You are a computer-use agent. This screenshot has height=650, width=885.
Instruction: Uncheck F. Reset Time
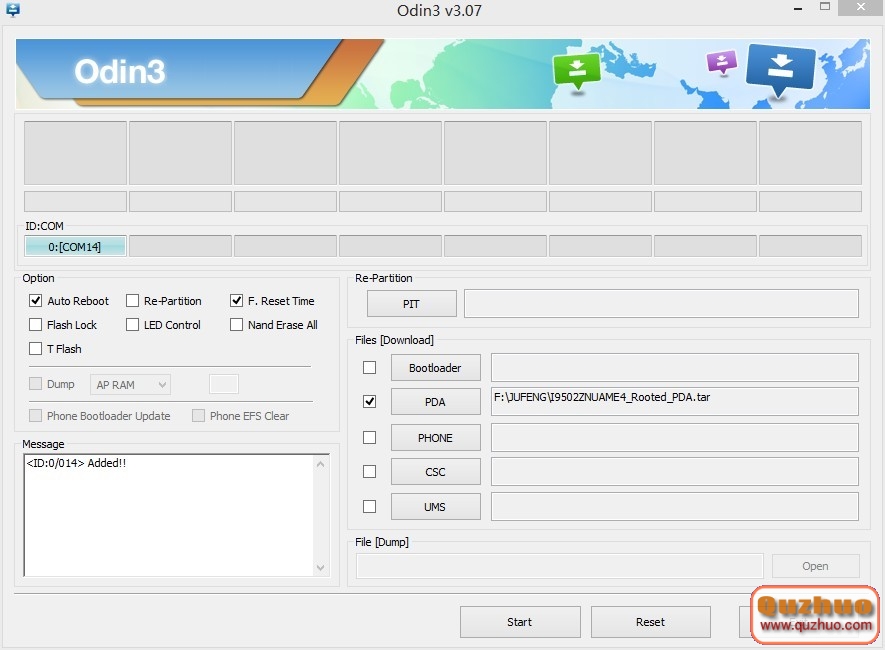point(236,301)
